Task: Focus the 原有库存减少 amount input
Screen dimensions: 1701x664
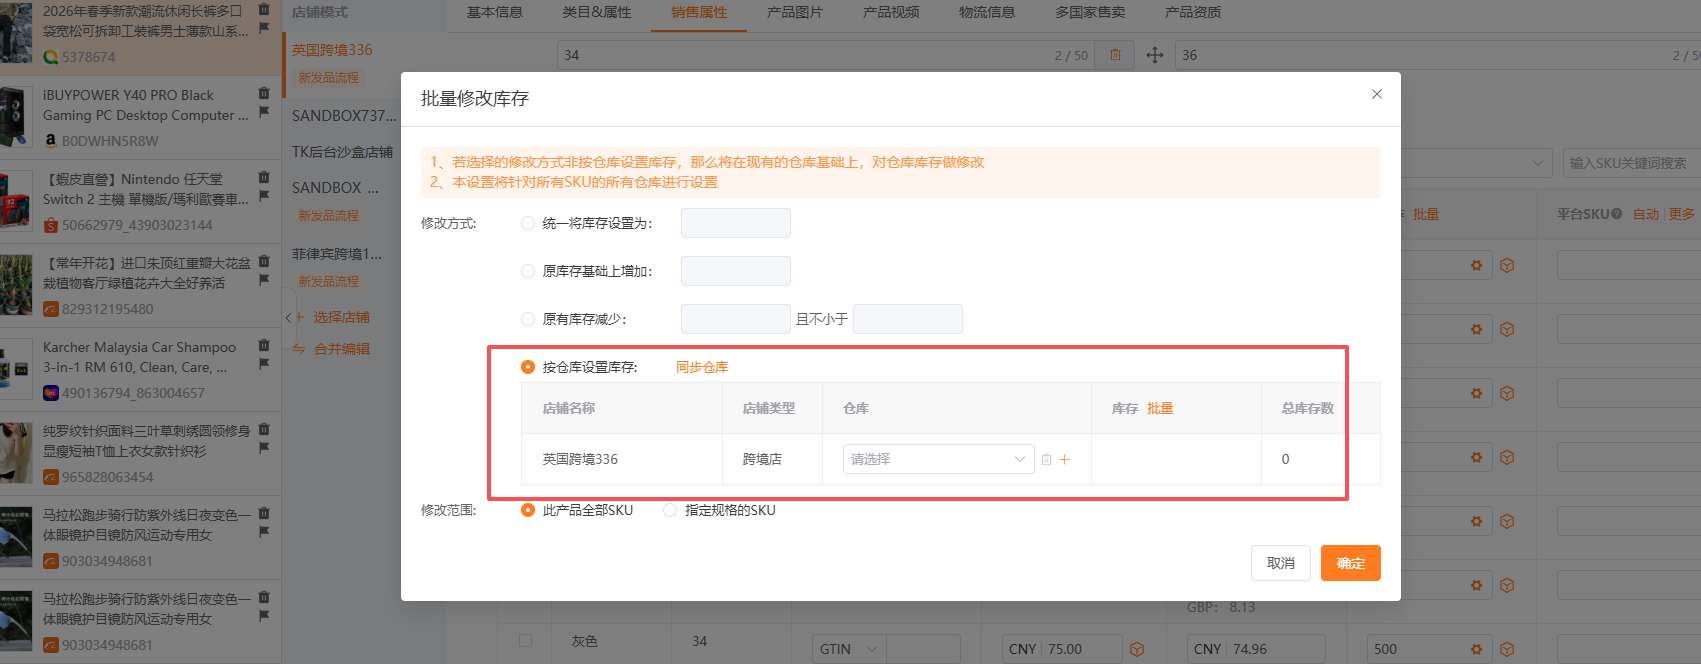Action: point(736,319)
